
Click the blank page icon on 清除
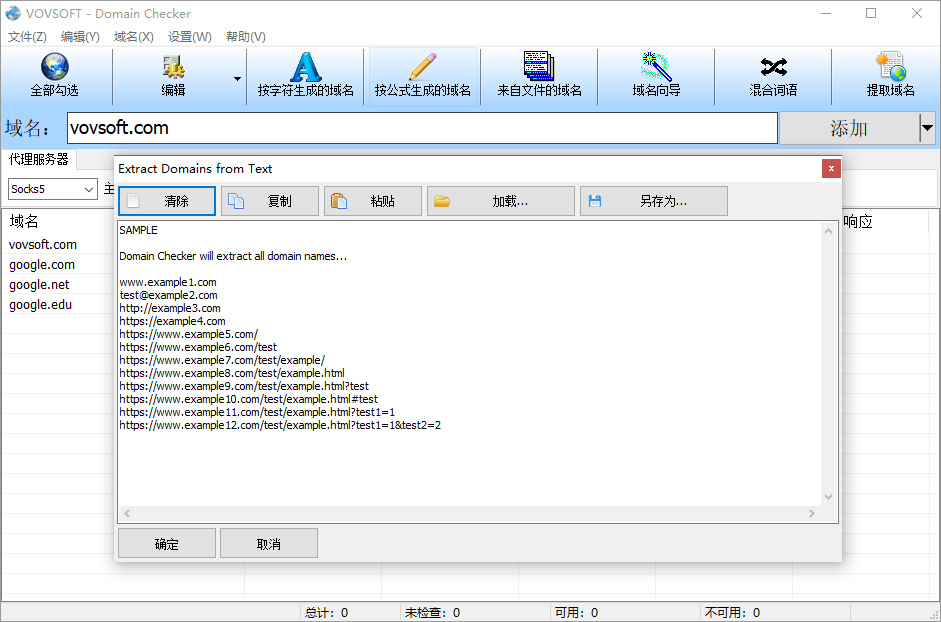(x=133, y=201)
